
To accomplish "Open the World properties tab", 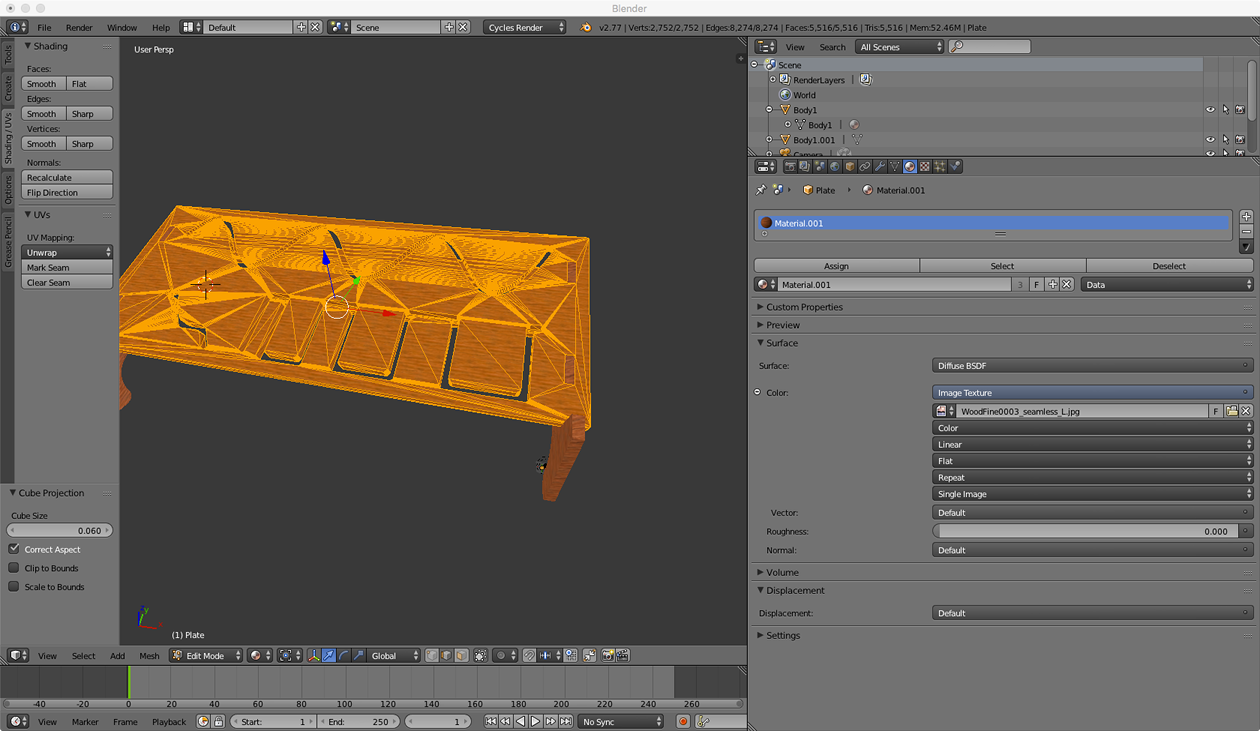I will 835,167.
